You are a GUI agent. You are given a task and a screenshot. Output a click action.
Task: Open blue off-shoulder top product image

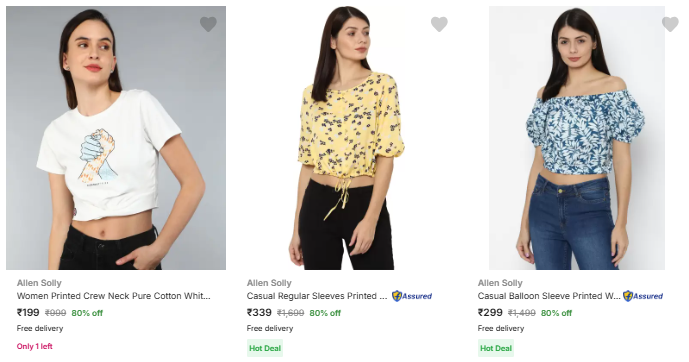coord(577,138)
